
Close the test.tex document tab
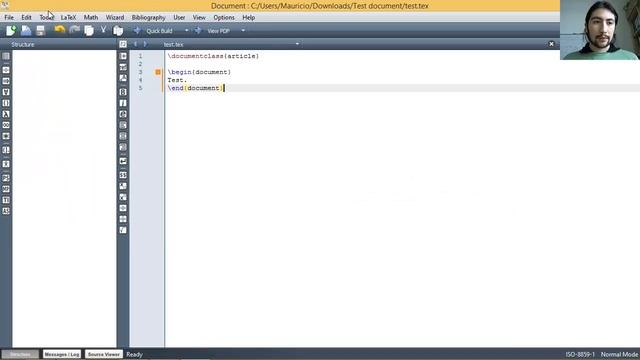pos(551,44)
